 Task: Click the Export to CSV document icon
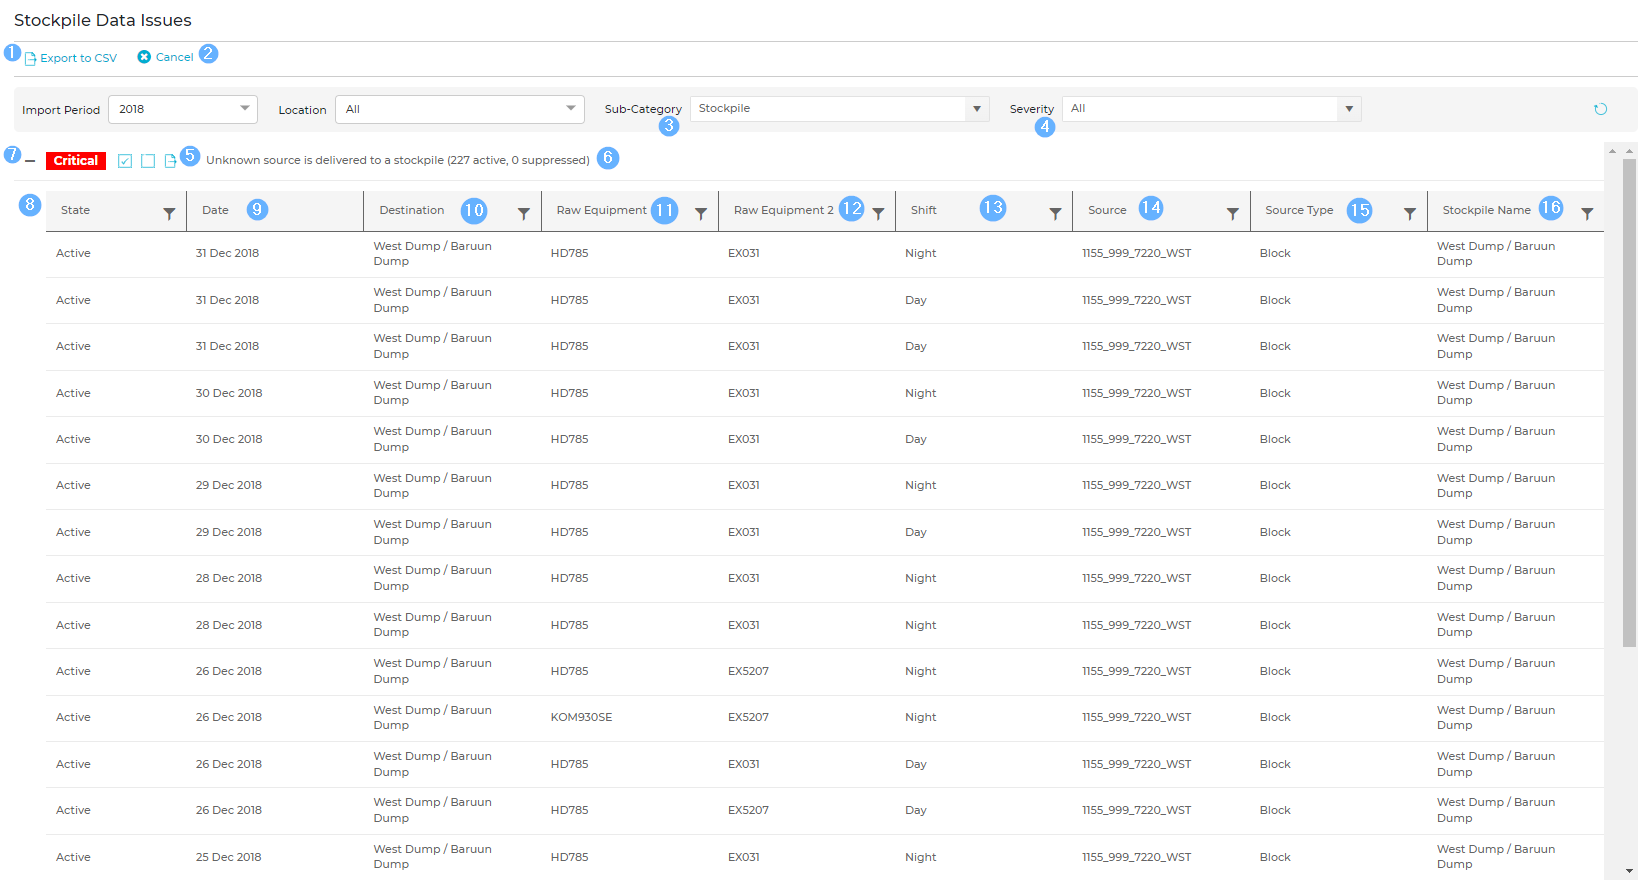[30, 59]
